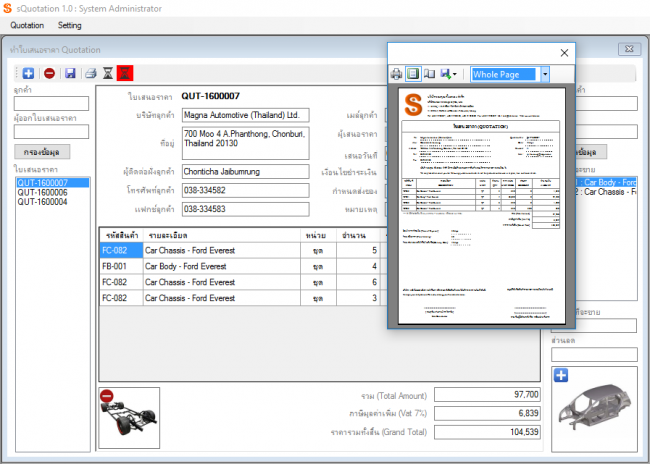Click the sQuotation orange S app icon
Screen dimensions: 650x464
(x=7, y=8)
